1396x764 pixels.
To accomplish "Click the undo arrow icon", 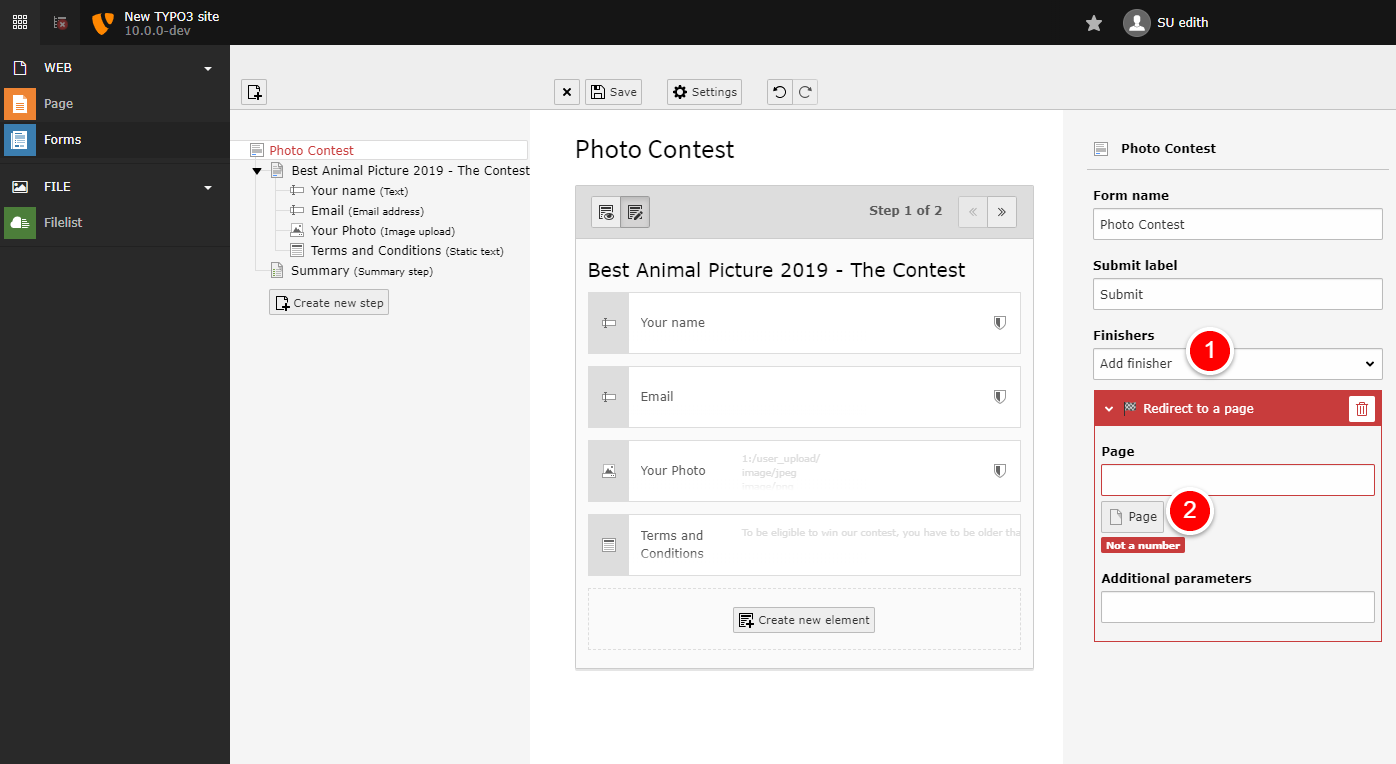I will [x=780, y=92].
